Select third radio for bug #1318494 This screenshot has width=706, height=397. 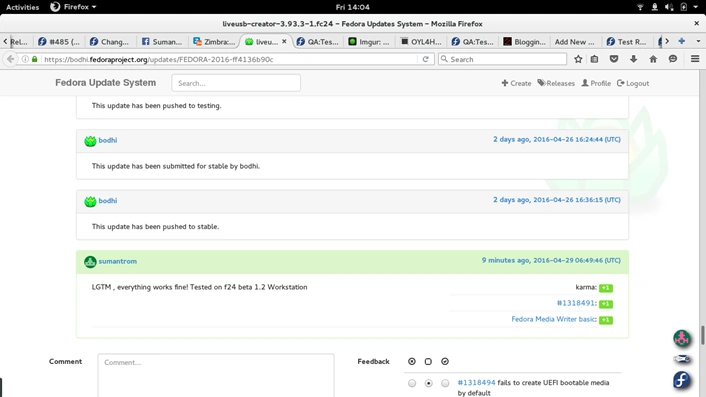click(x=445, y=383)
